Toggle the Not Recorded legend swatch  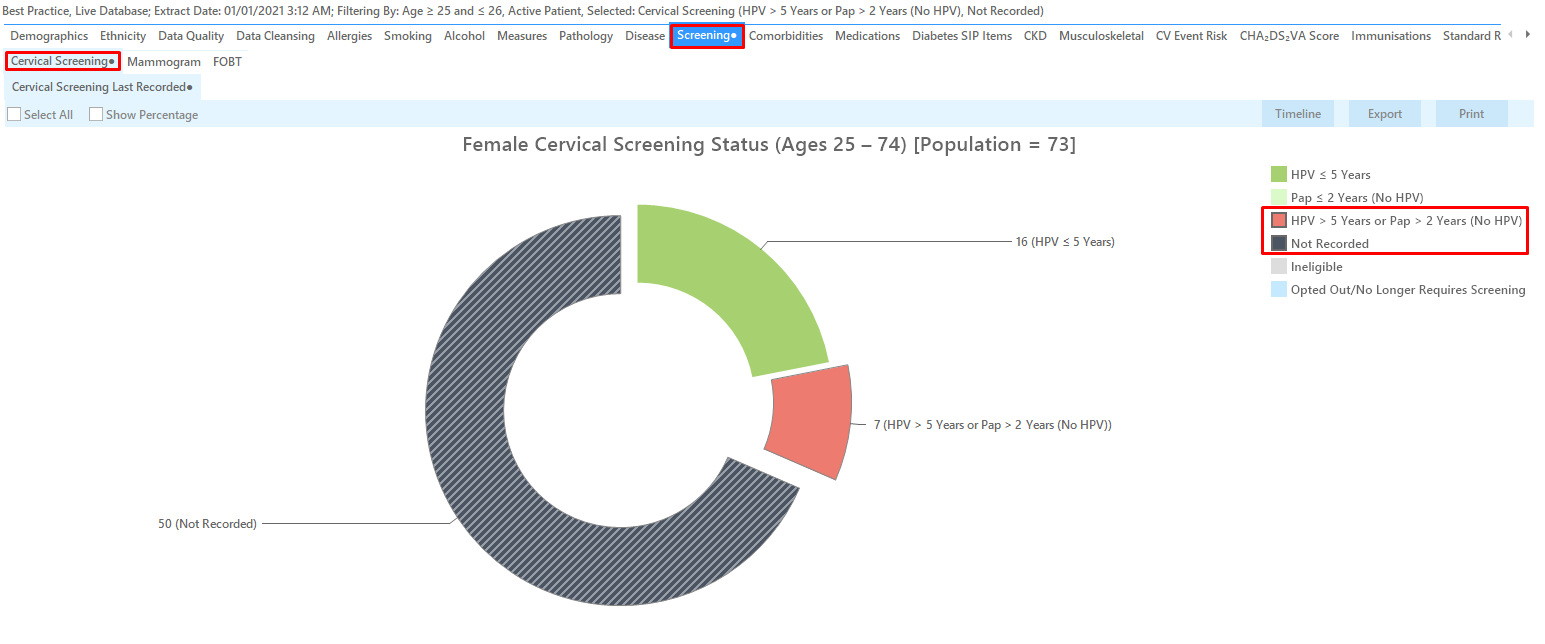click(1279, 243)
